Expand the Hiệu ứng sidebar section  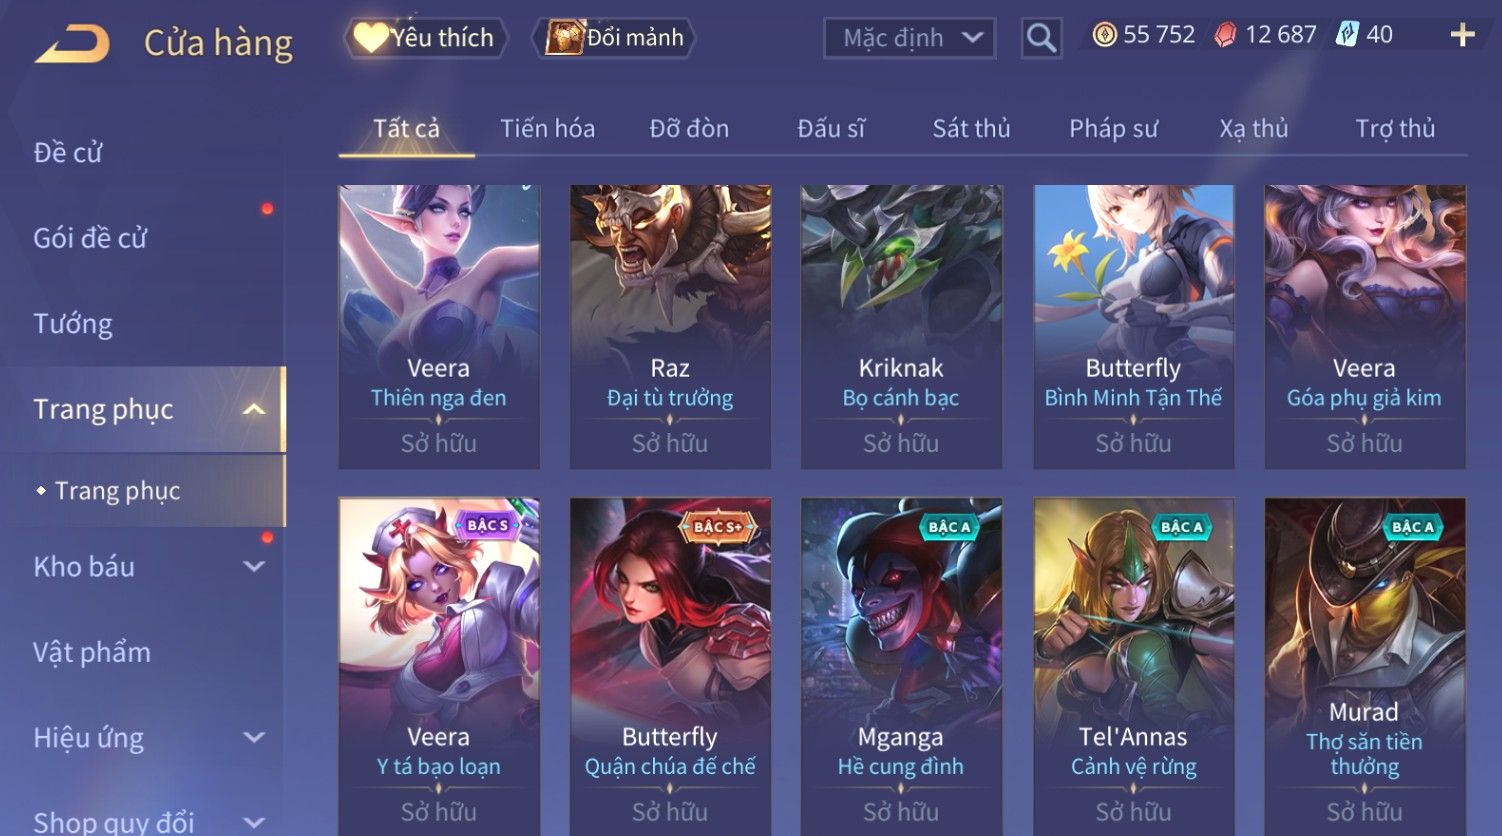(x=255, y=738)
